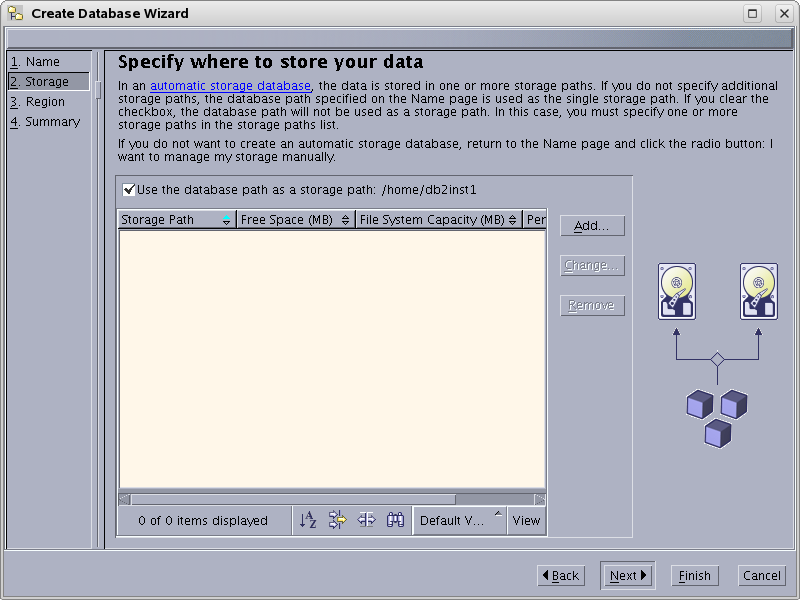
Task: Proceed with the Next button
Action: click(x=628, y=576)
